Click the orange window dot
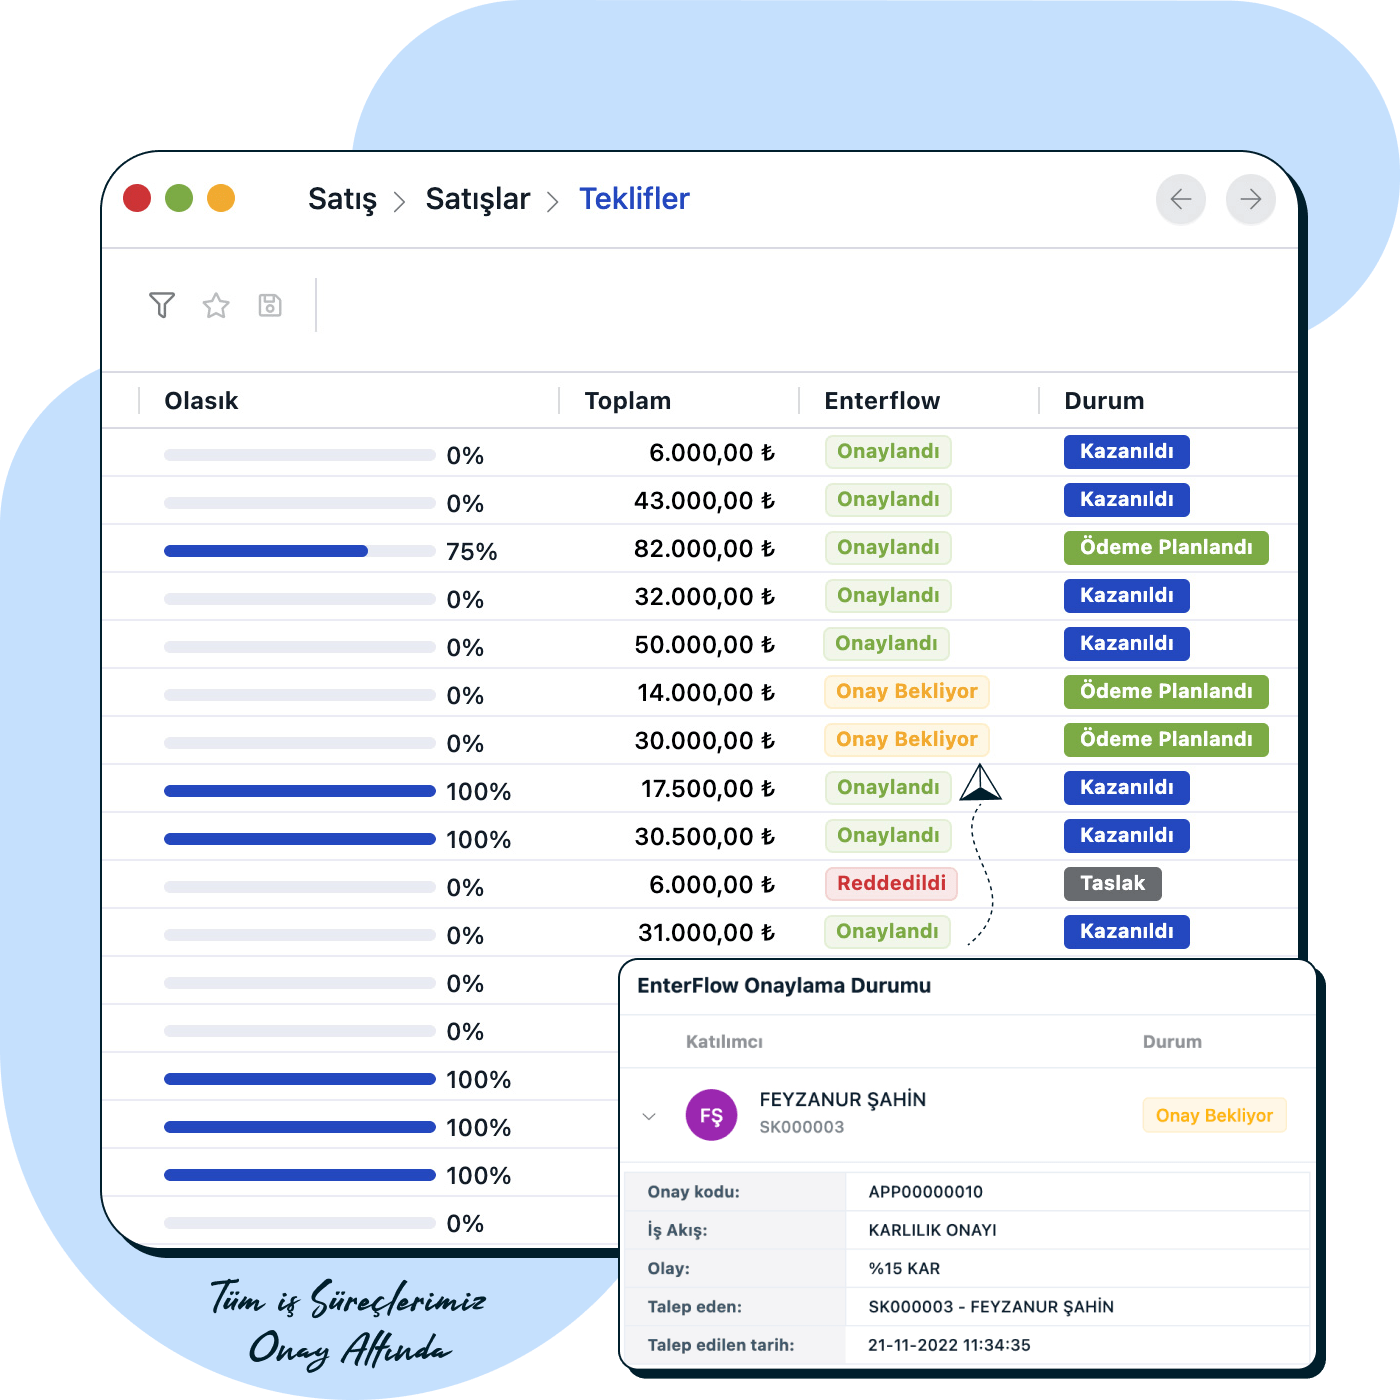The width and height of the screenshot is (1400, 1400). [221, 198]
